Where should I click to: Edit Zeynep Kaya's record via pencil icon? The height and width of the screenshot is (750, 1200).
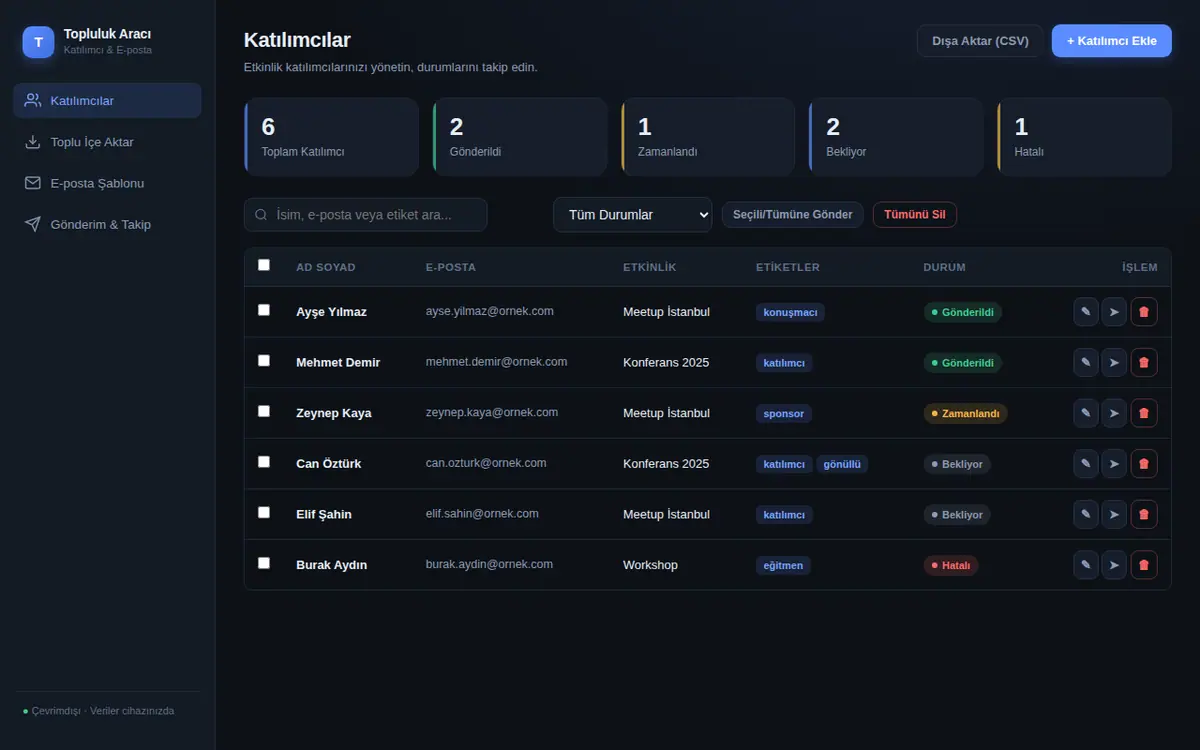1086,413
